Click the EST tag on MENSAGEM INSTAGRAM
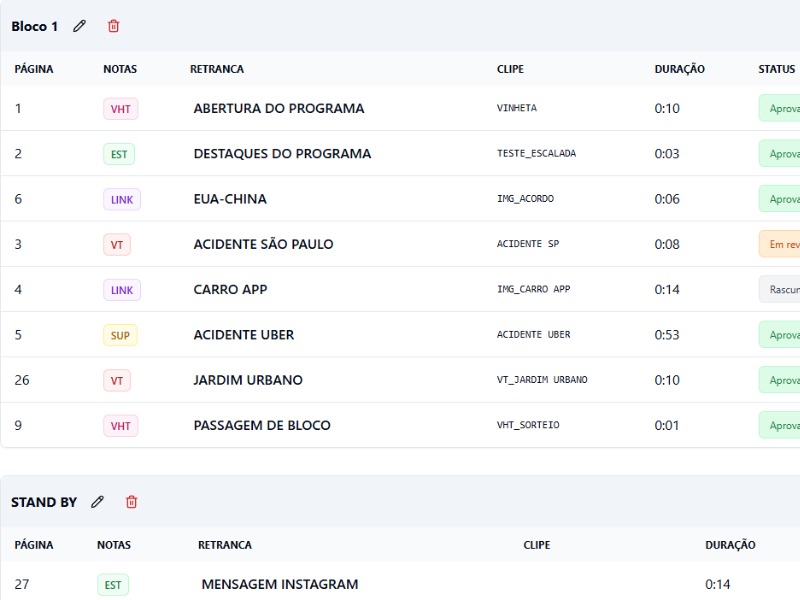This screenshot has height=600, width=800. (x=113, y=584)
